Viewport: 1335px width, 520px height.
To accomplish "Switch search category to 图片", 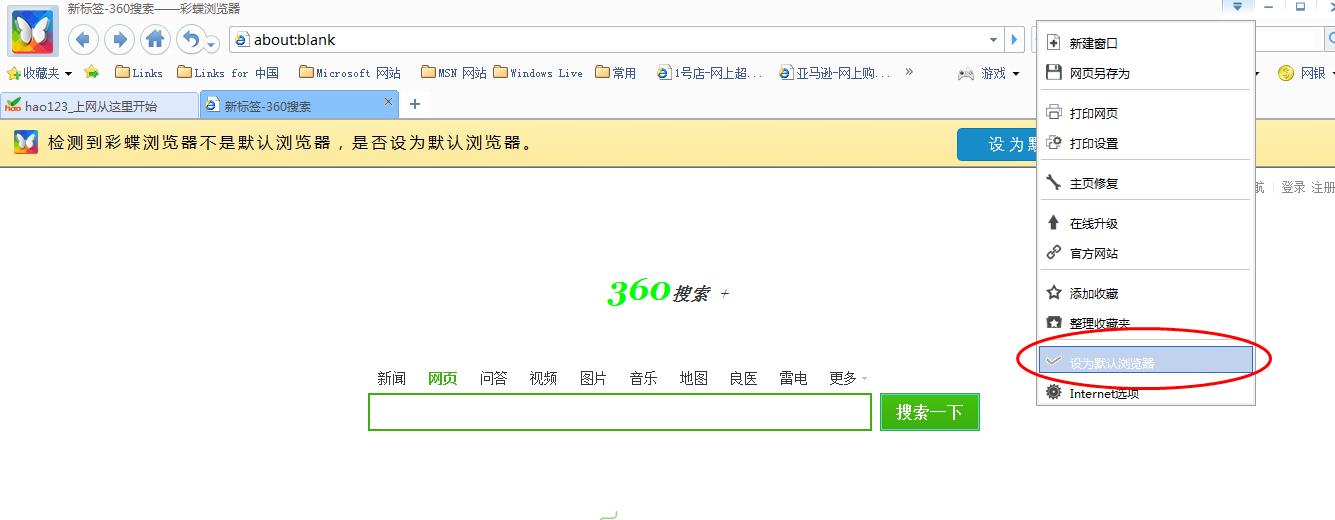I will (x=593, y=378).
